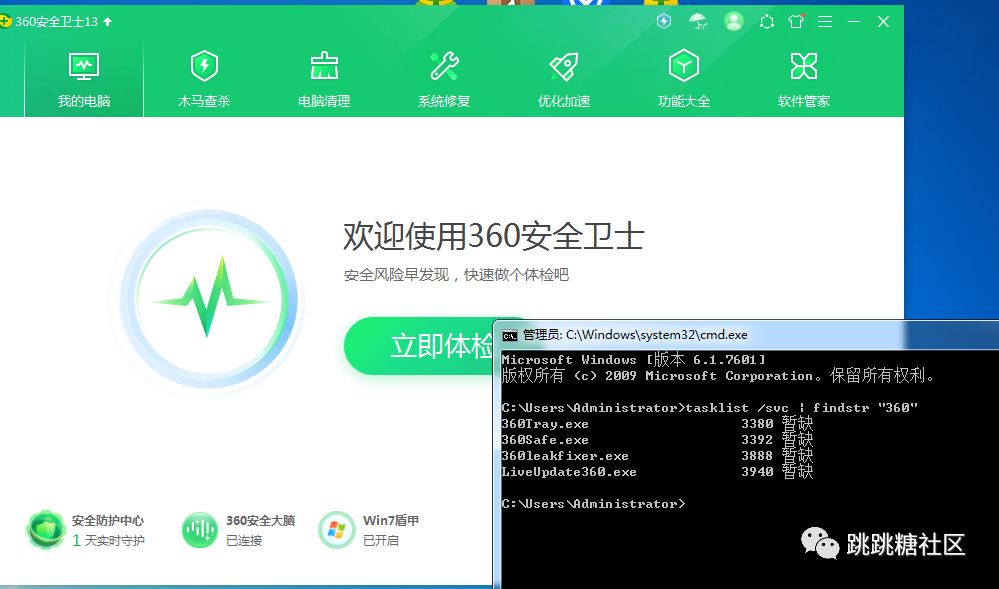Click the last C:\Users\Administrator> prompt

pyautogui.click(x=593, y=504)
